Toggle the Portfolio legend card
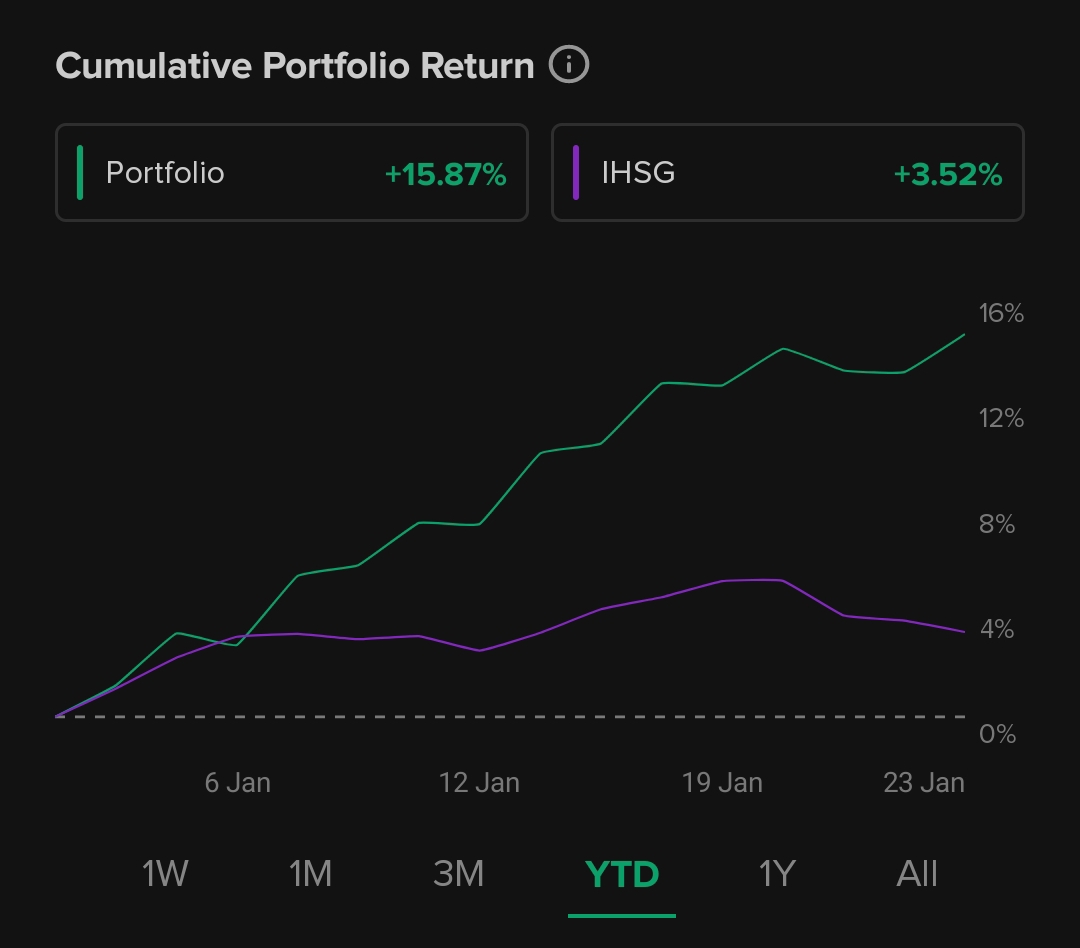Viewport: 1080px width, 948px height. click(x=291, y=173)
